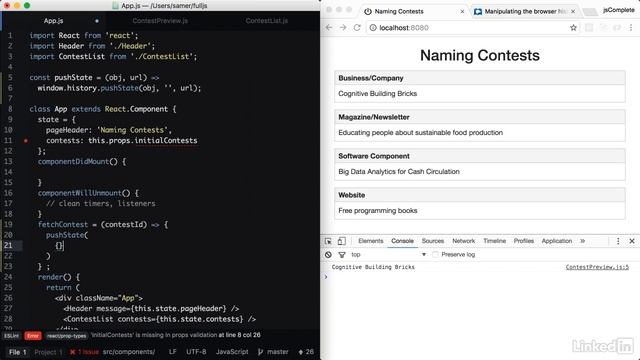The height and width of the screenshot is (360, 640).
Task: Click the red lint error dot on line 11
Action: click(26, 141)
